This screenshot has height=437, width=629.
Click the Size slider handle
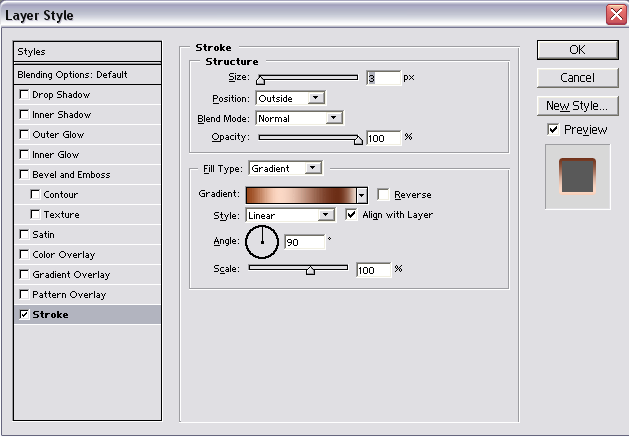point(260,80)
